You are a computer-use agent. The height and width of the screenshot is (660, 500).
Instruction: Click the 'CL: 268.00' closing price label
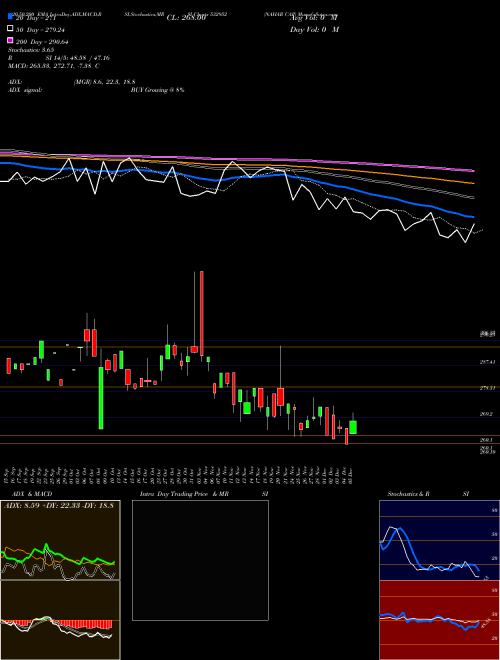point(186,18)
